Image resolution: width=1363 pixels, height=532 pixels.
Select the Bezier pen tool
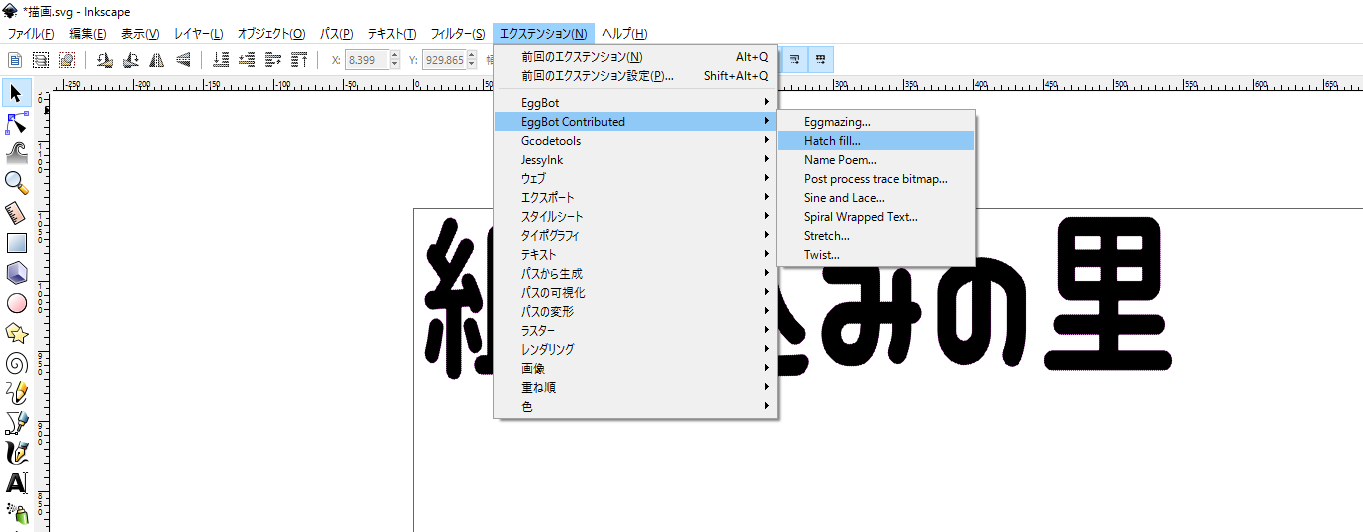click(16, 422)
